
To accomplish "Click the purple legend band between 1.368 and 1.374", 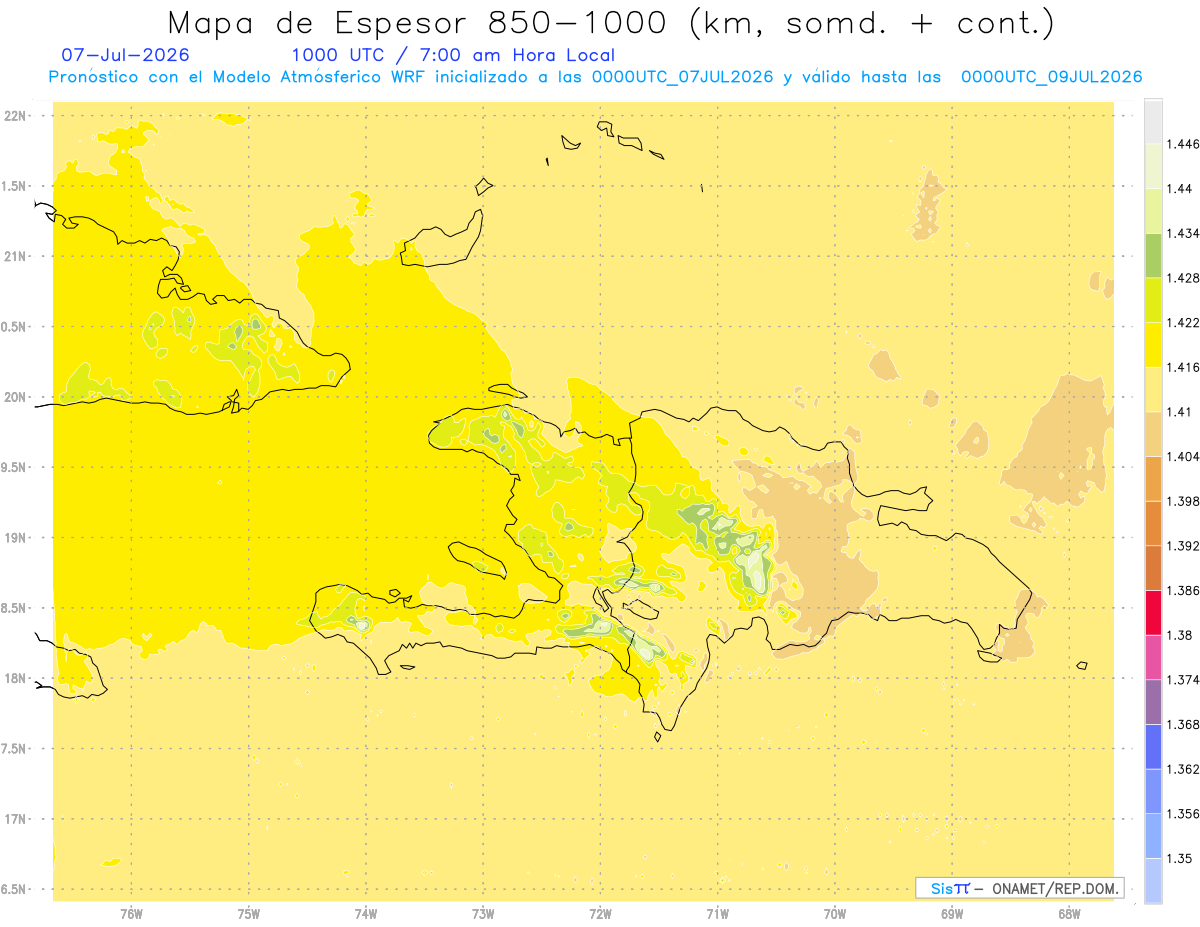I will [x=1153, y=702].
